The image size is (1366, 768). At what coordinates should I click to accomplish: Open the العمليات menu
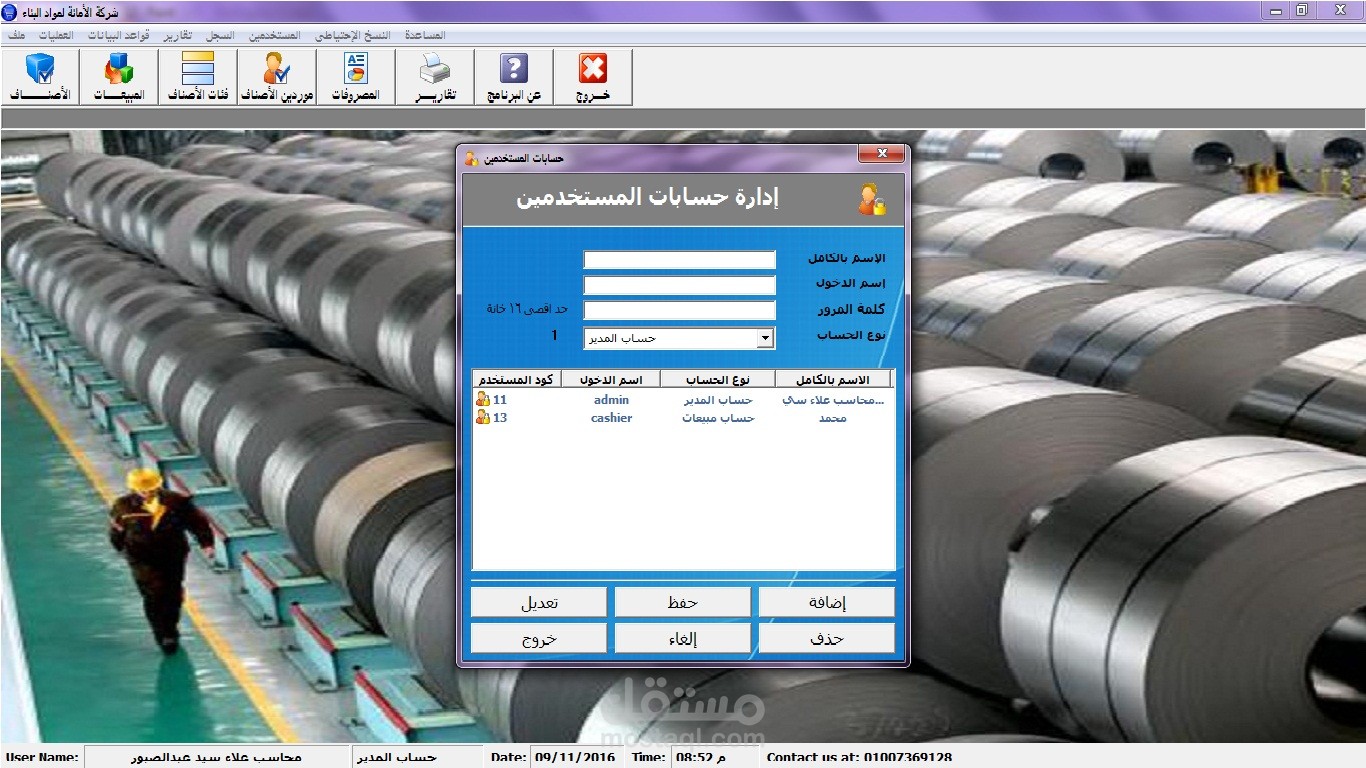pos(55,35)
